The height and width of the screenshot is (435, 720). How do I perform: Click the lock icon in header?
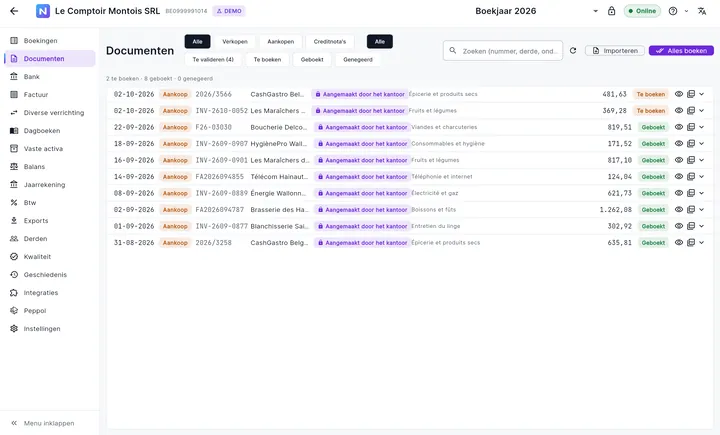611,11
